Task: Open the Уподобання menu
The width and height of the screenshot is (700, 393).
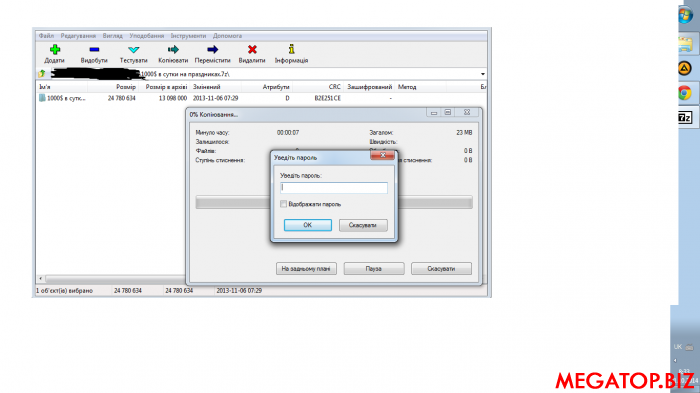Action: 146,36
